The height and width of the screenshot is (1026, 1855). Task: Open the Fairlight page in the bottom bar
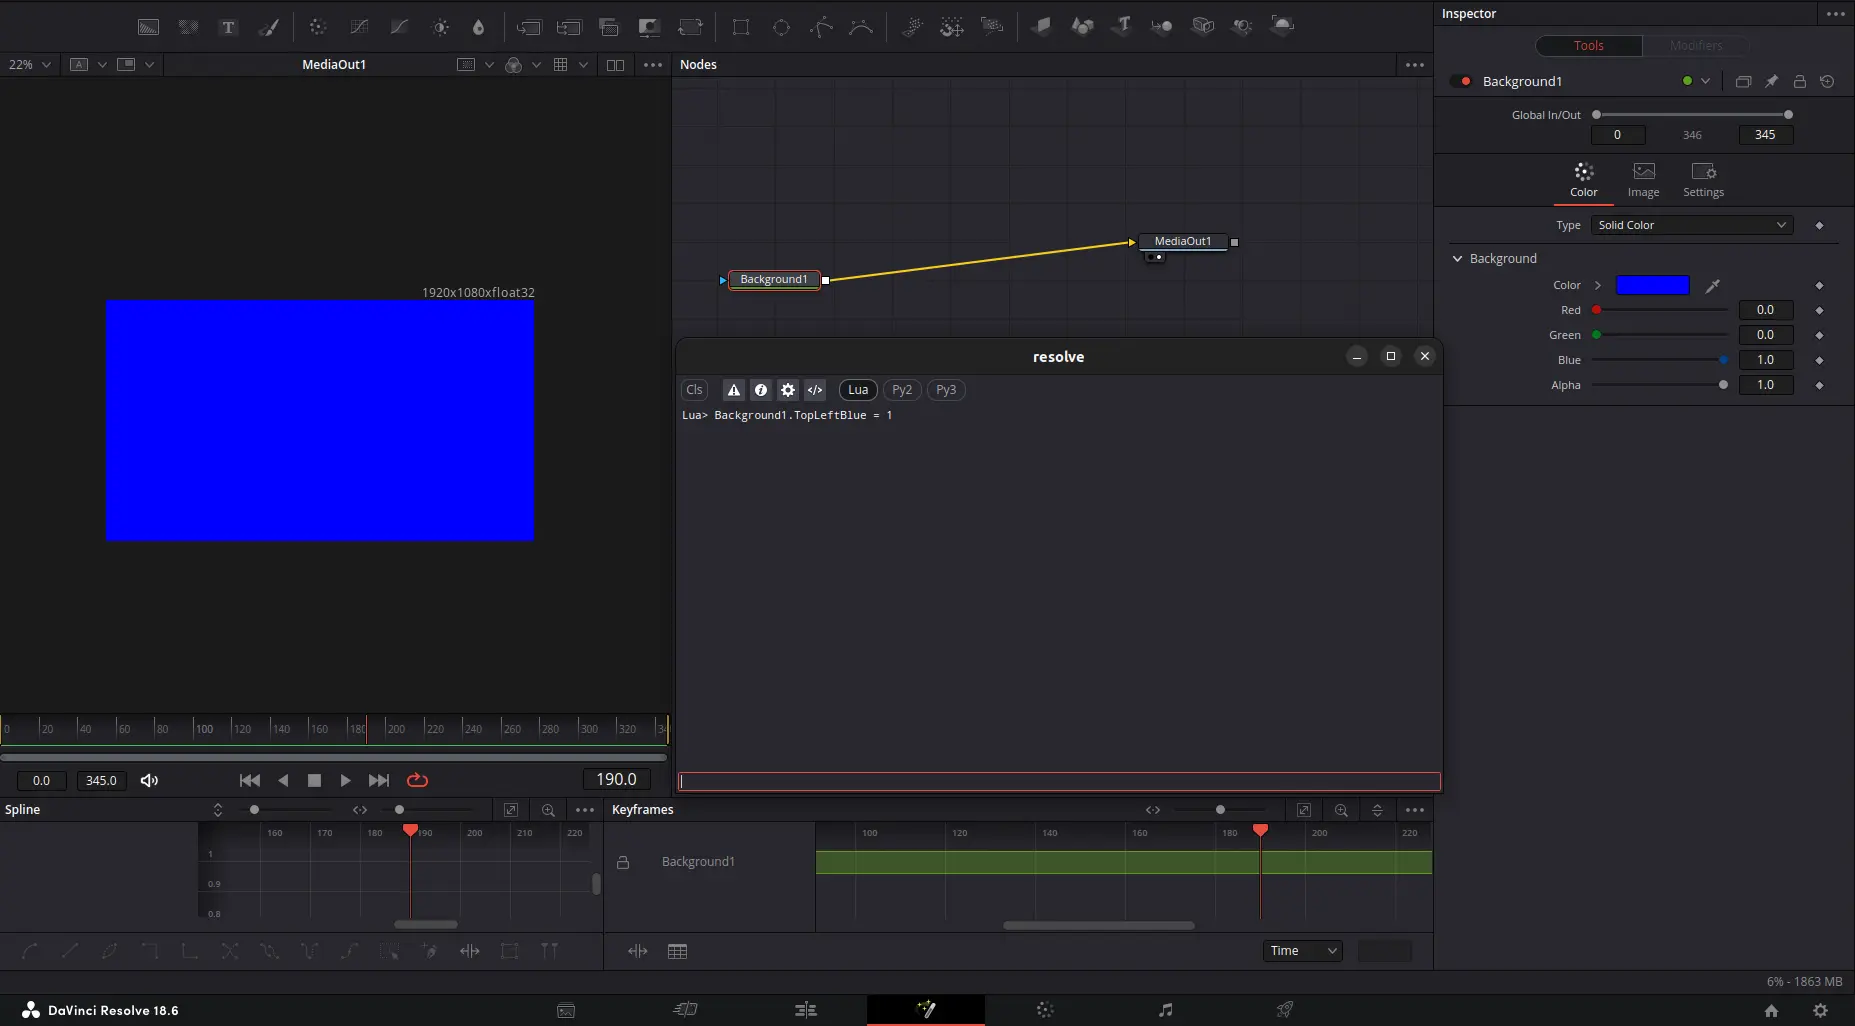click(1165, 1010)
